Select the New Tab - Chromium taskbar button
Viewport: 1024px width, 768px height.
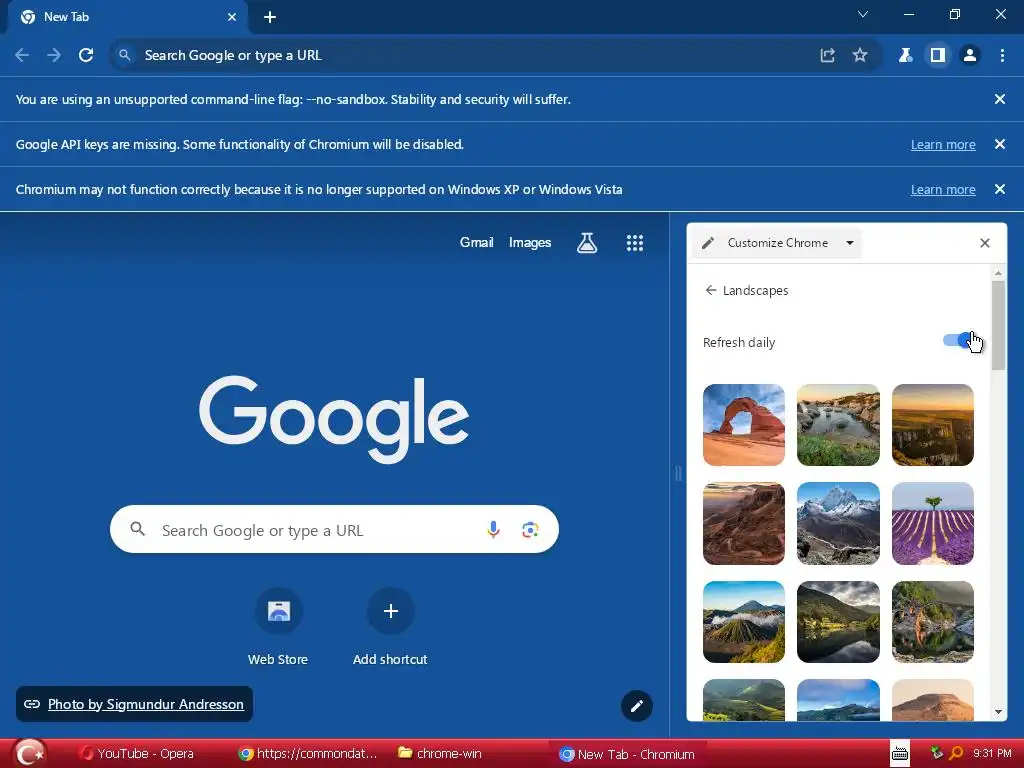[629, 754]
